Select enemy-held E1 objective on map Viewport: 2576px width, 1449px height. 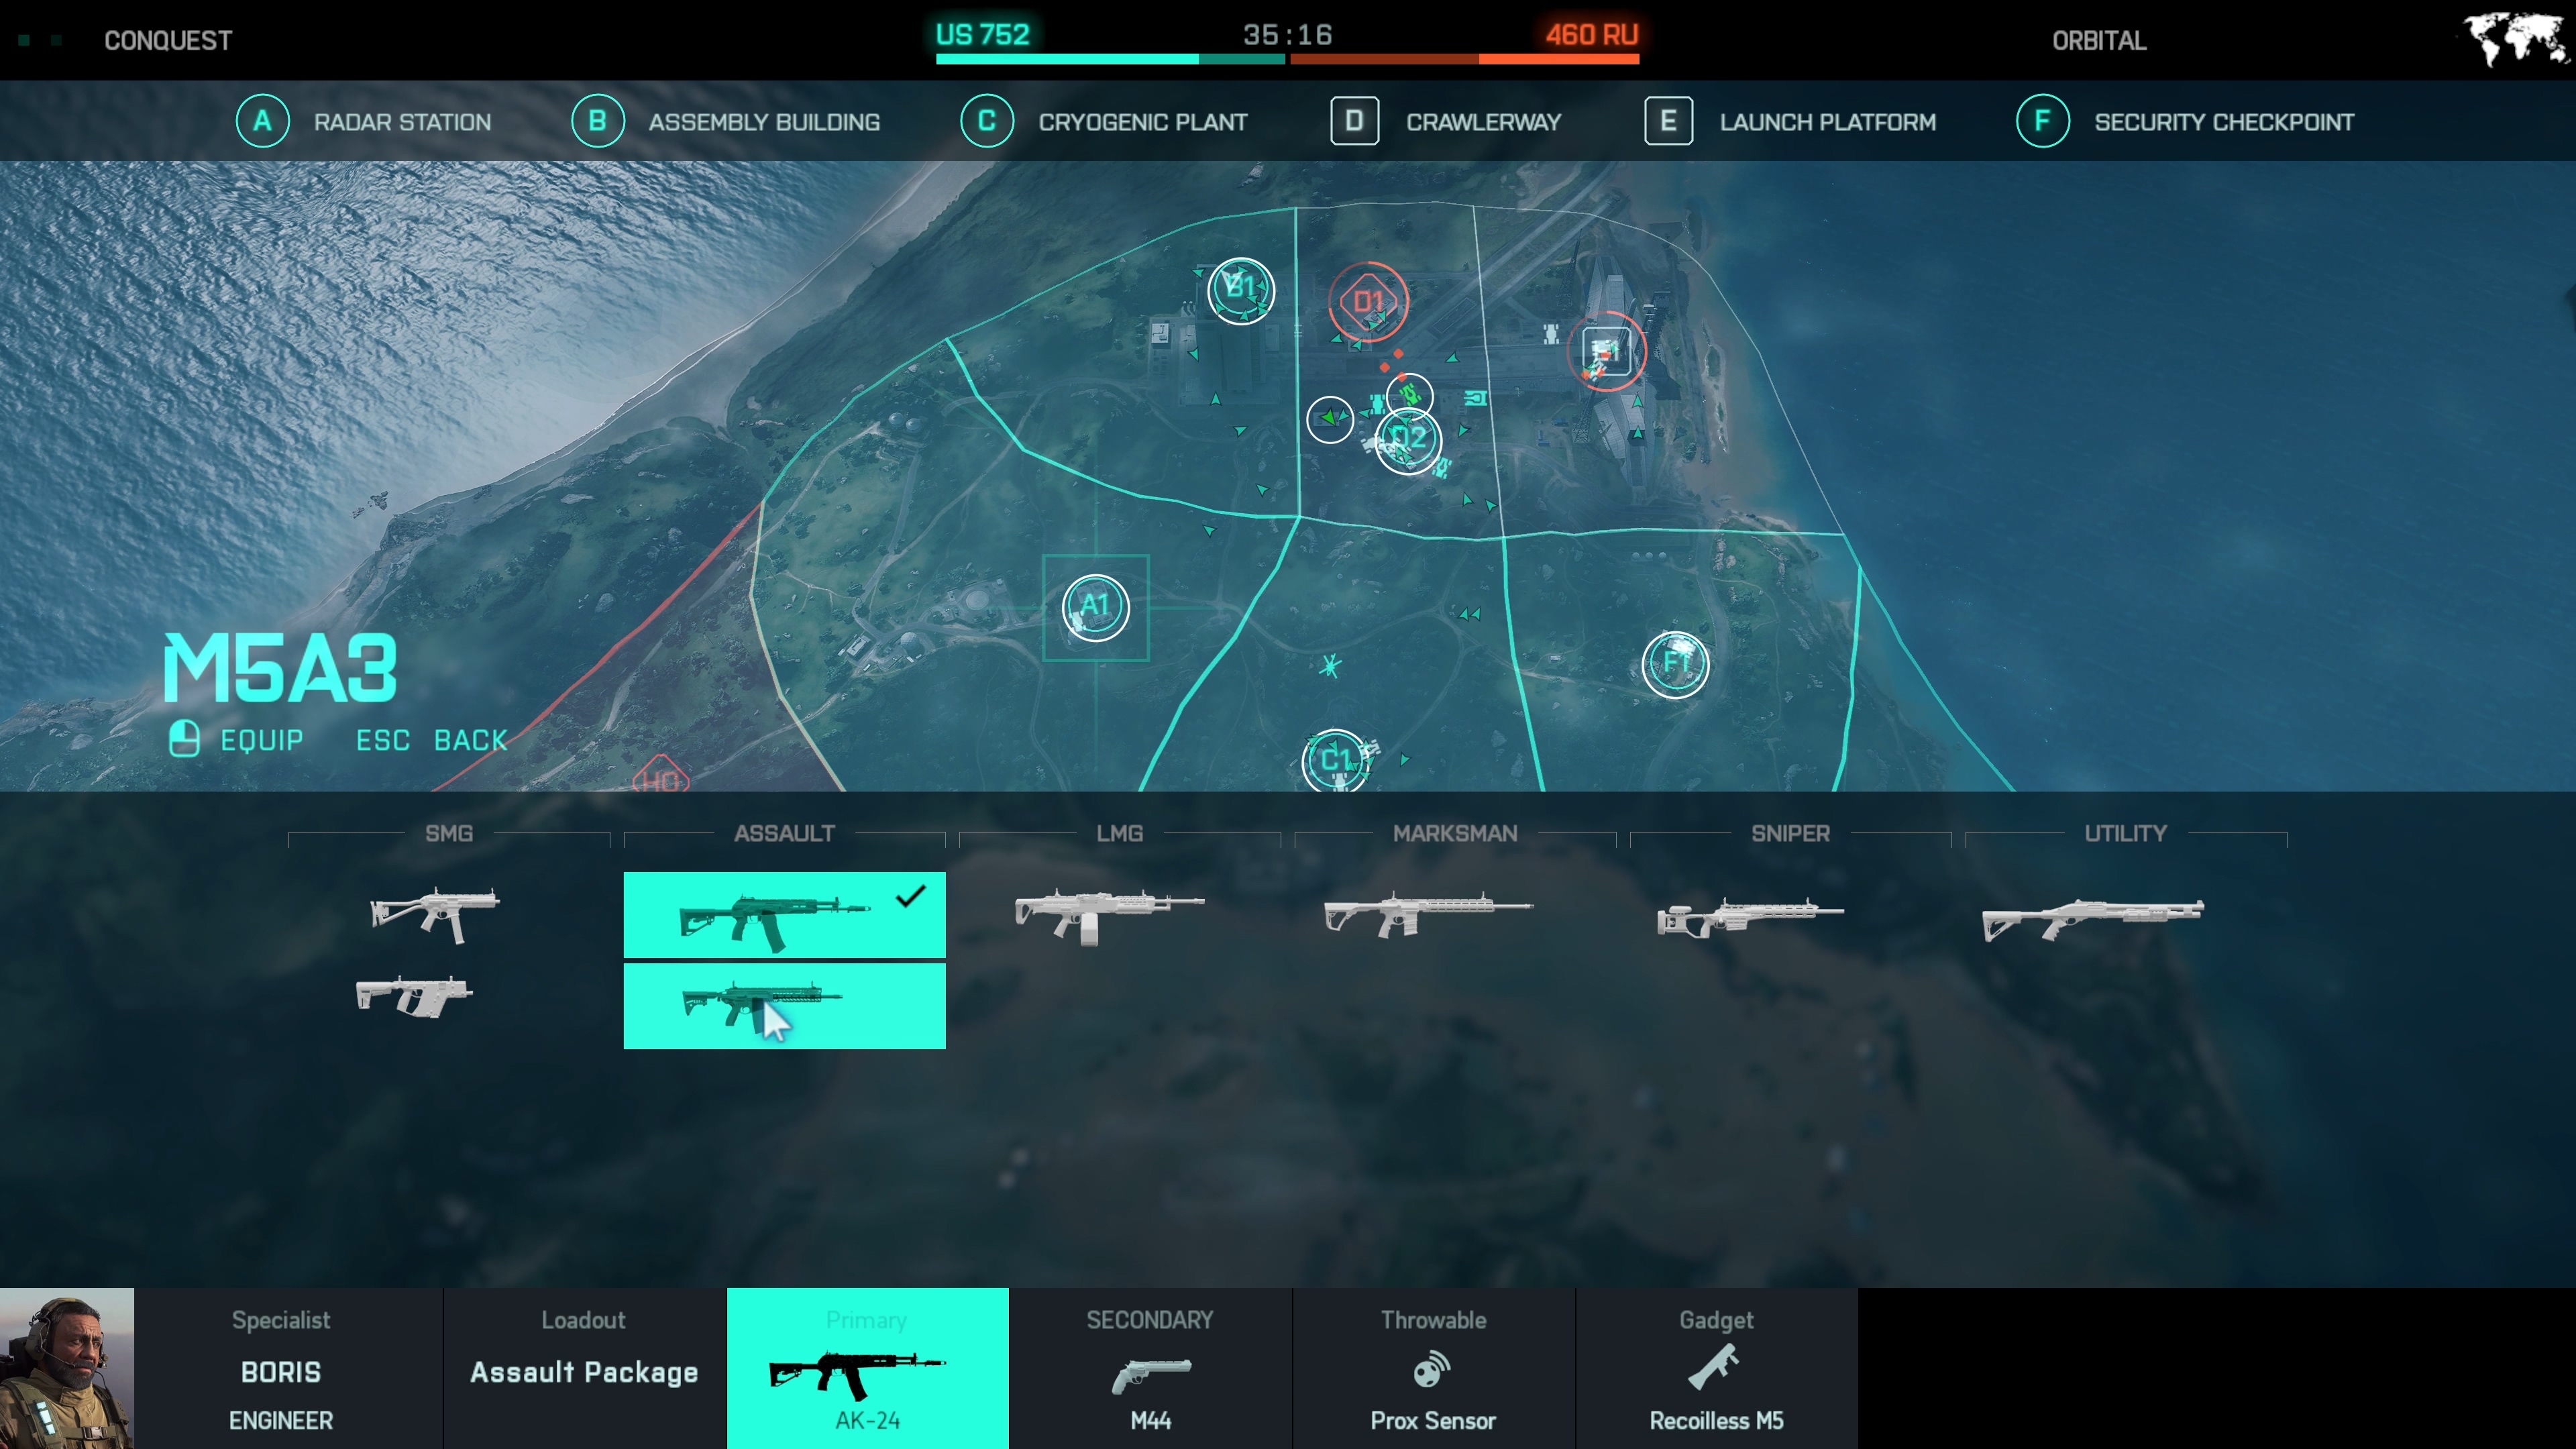click(x=1606, y=352)
